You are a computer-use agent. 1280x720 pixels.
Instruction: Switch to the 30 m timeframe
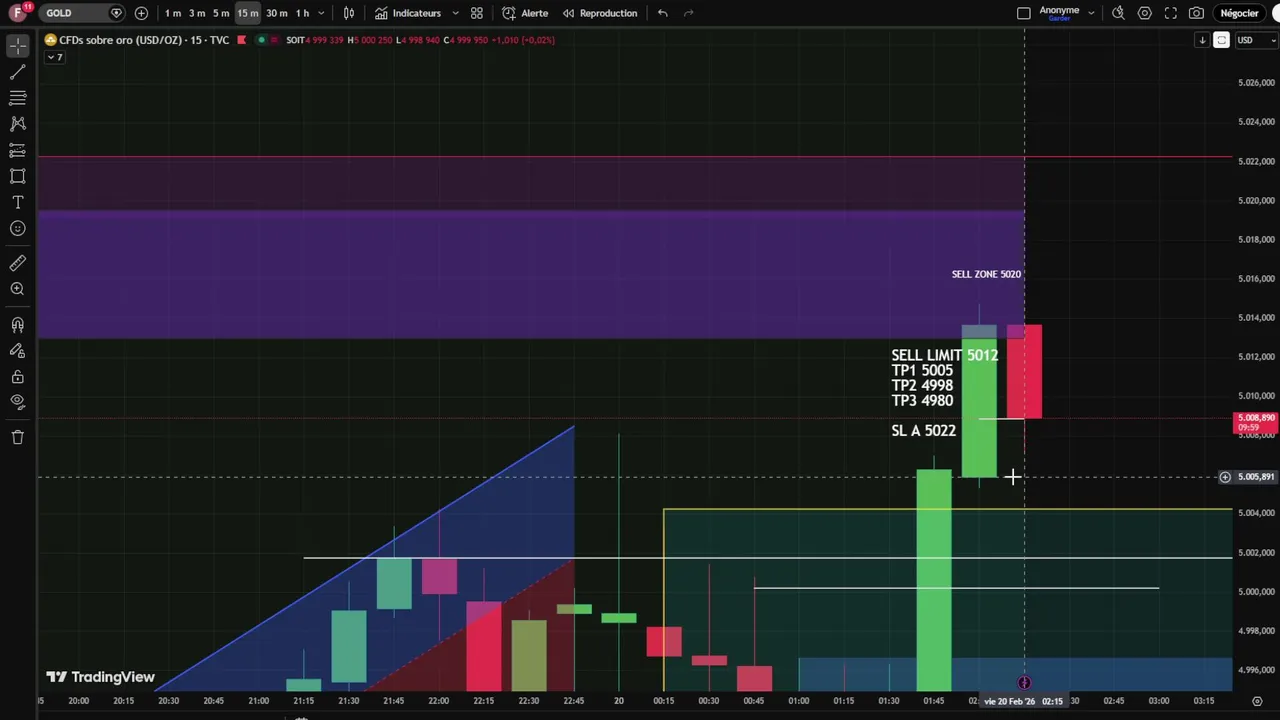(x=276, y=13)
